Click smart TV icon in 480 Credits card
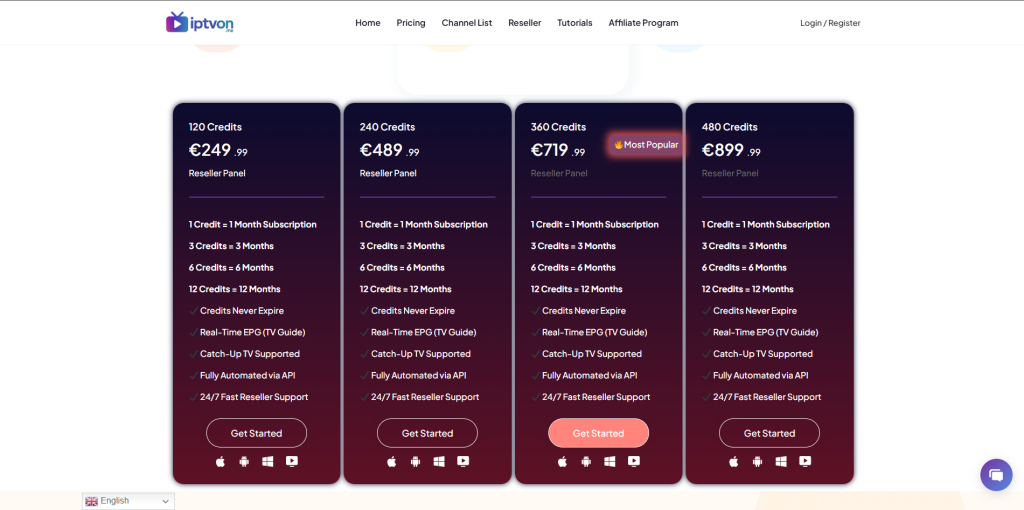The image size is (1024, 510). (x=805, y=461)
